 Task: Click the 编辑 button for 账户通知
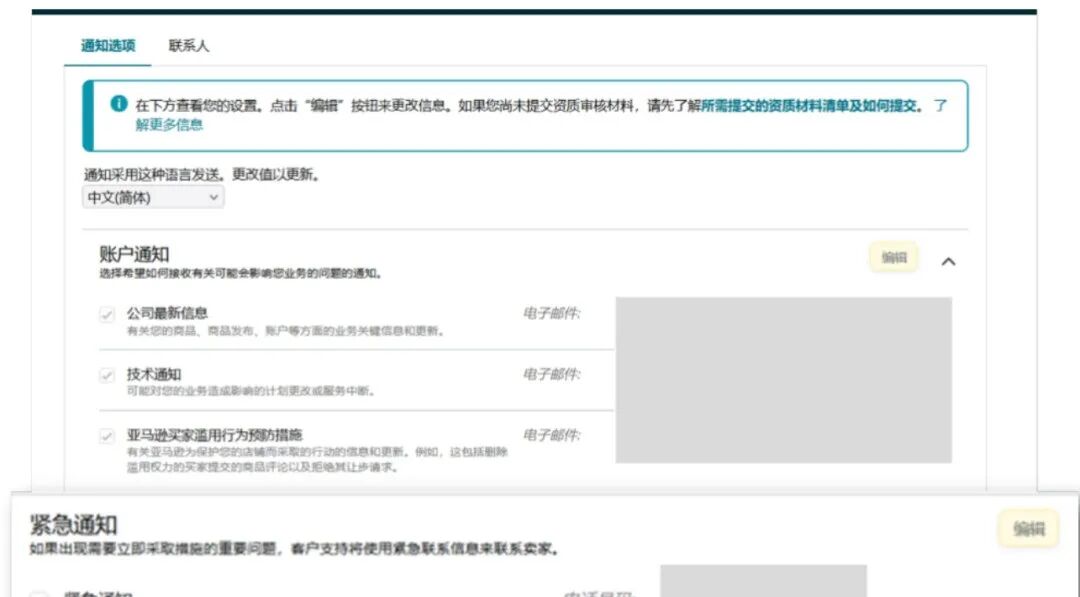(x=891, y=256)
